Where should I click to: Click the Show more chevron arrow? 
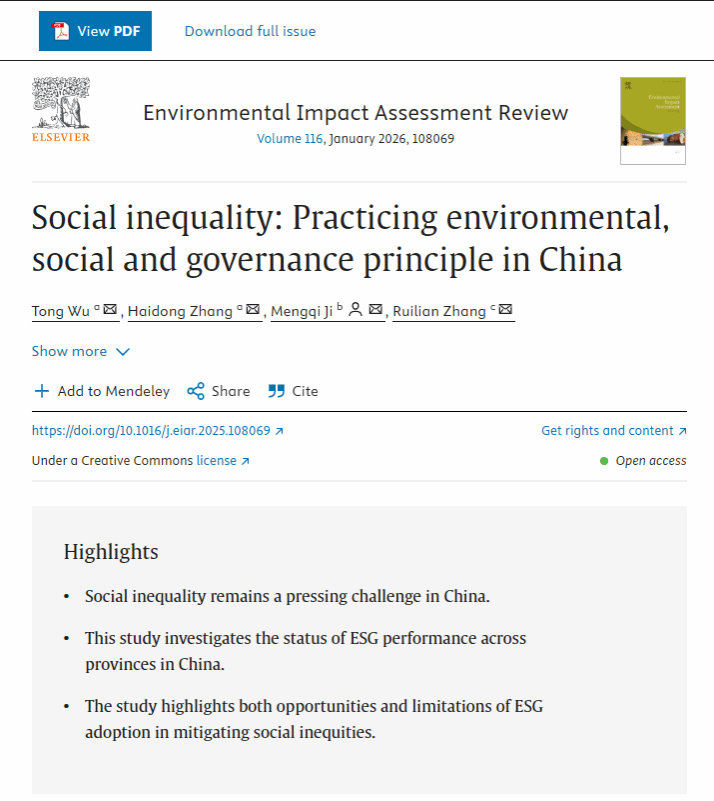(x=123, y=352)
